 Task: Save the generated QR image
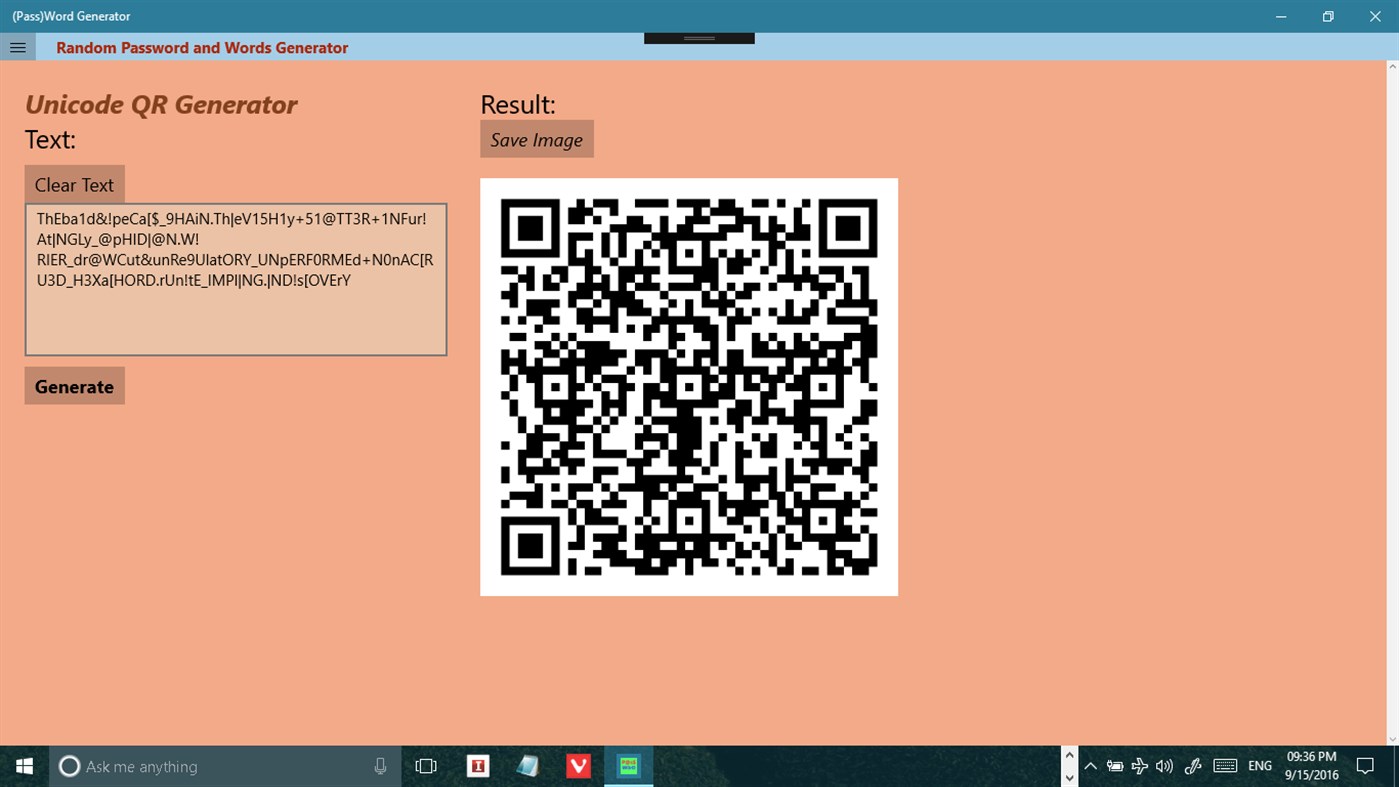point(536,138)
